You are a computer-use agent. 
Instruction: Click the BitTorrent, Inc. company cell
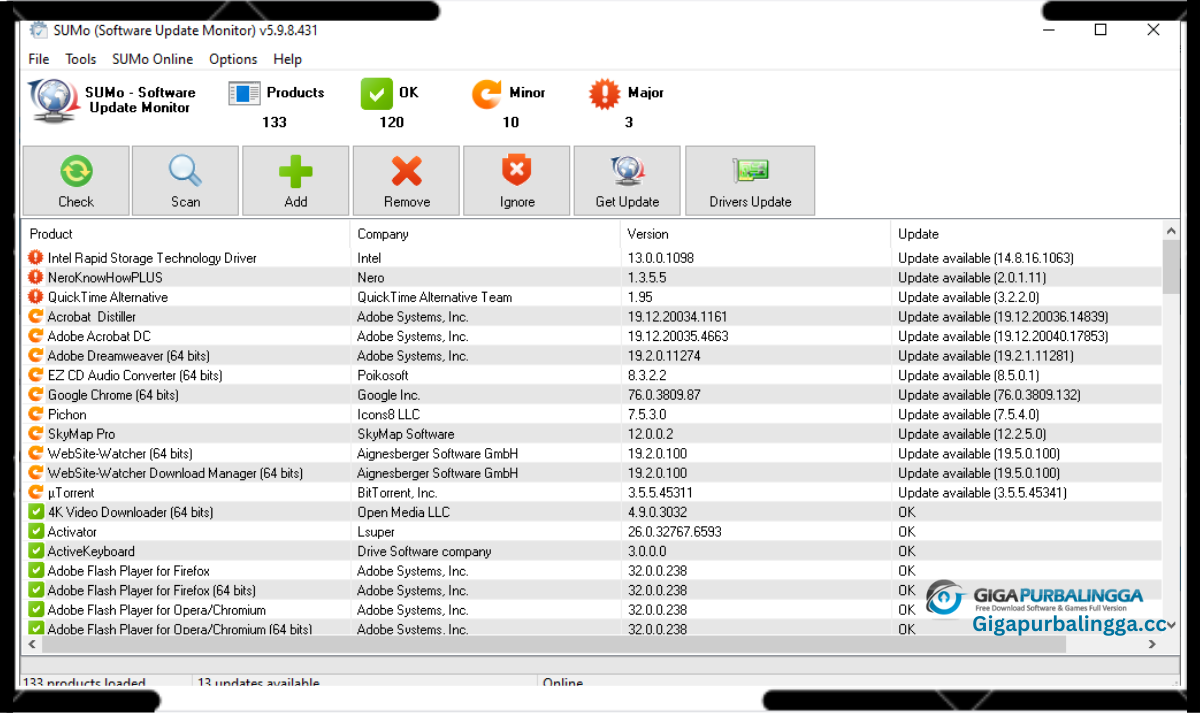click(397, 492)
